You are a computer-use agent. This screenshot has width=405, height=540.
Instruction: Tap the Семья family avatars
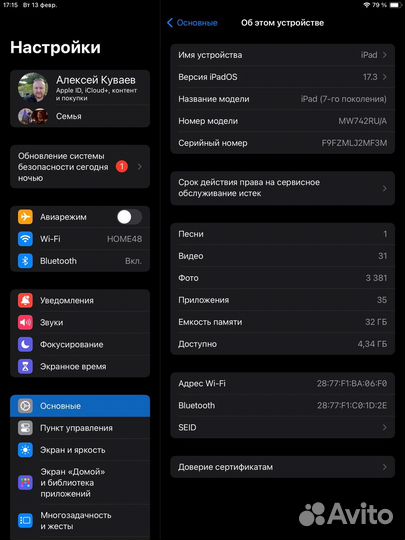(33, 116)
